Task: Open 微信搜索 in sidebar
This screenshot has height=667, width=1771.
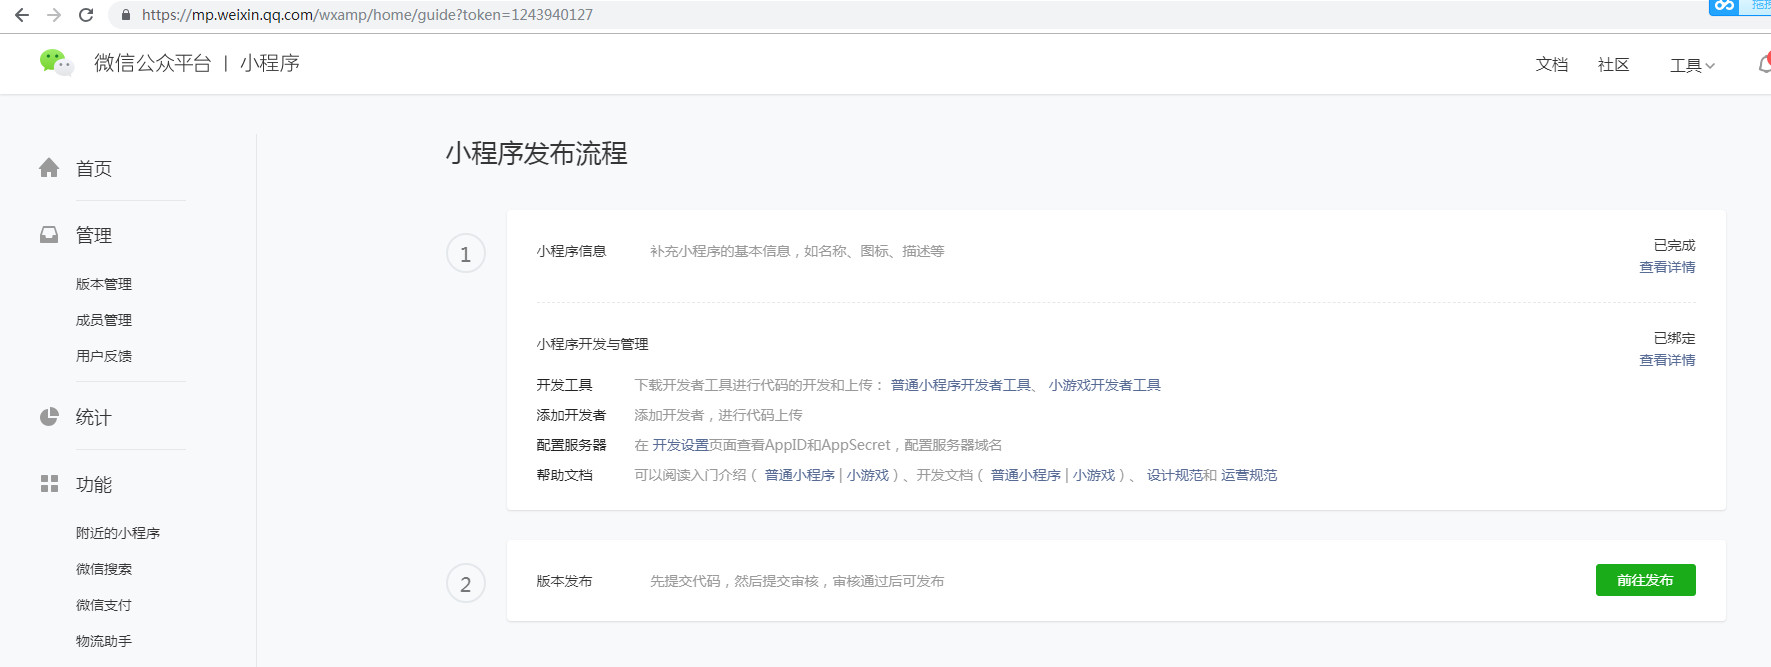Action: pyautogui.click(x=104, y=569)
